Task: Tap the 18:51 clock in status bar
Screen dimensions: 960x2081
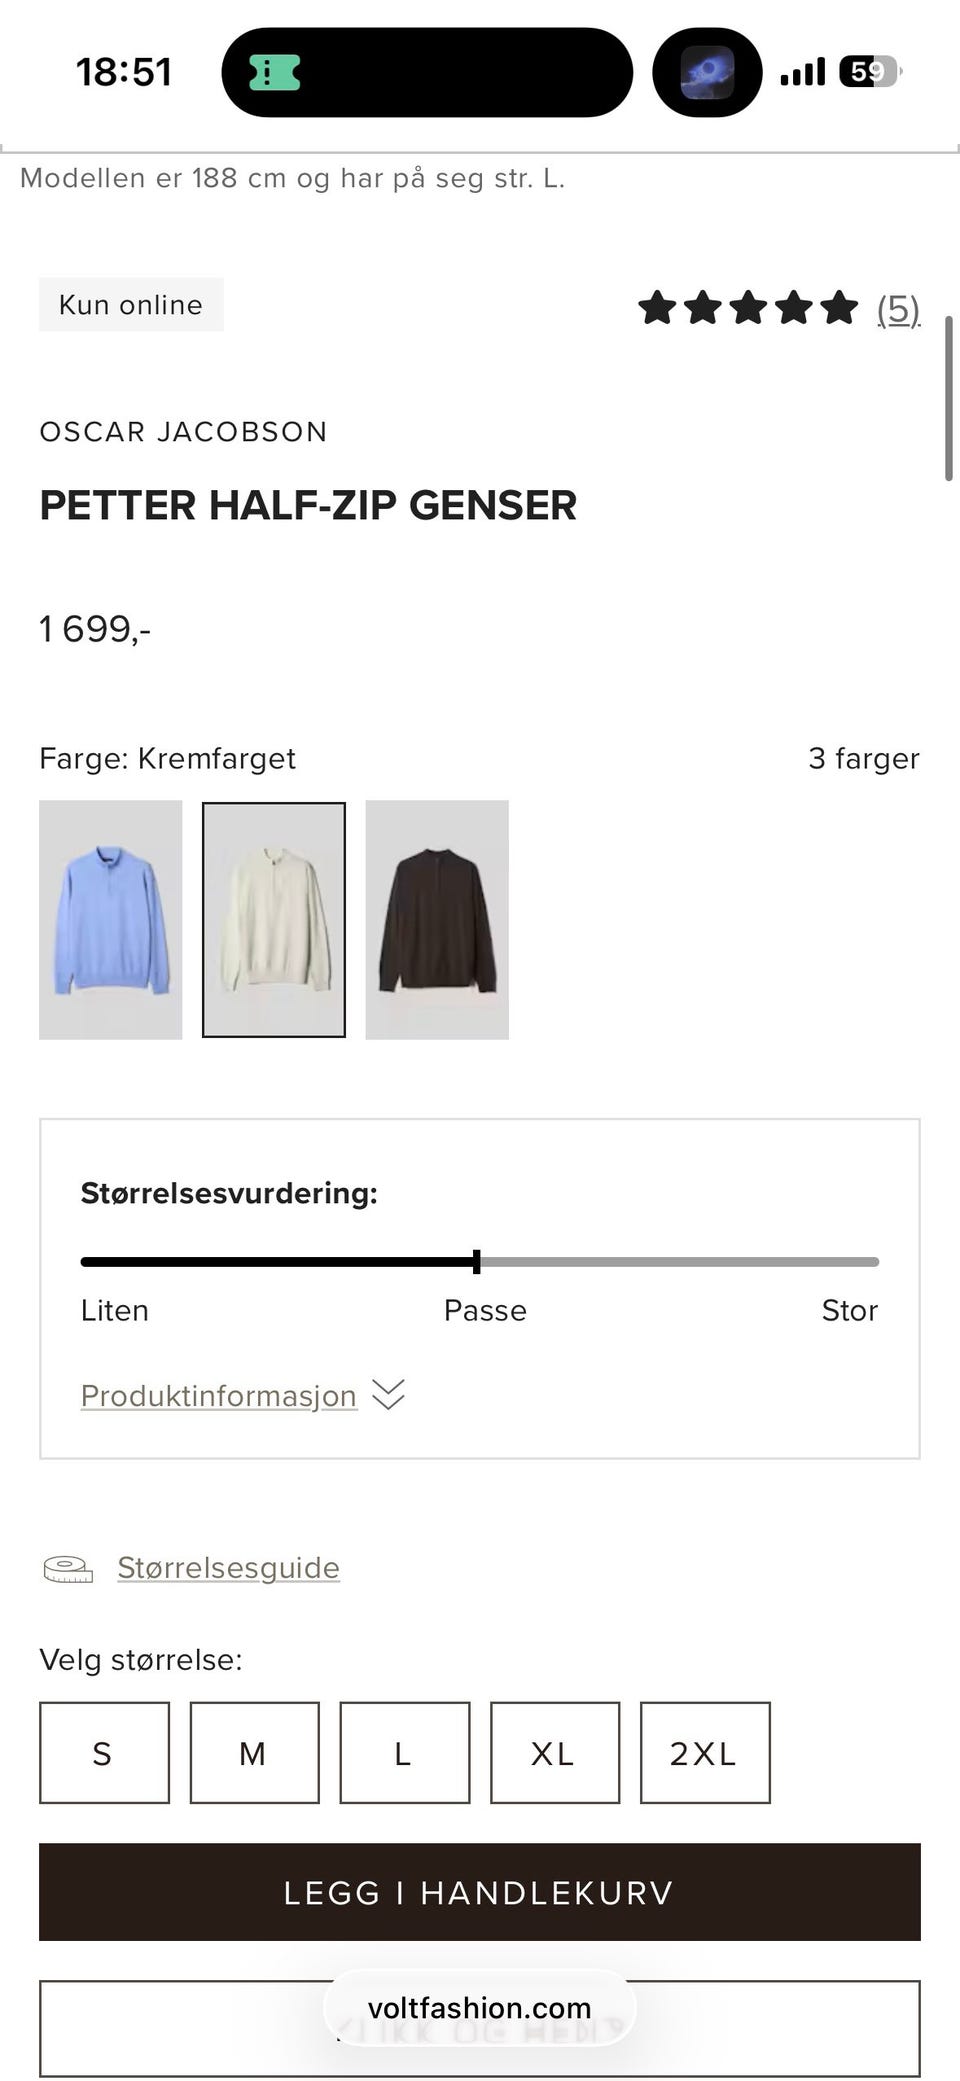Action: click(x=124, y=72)
